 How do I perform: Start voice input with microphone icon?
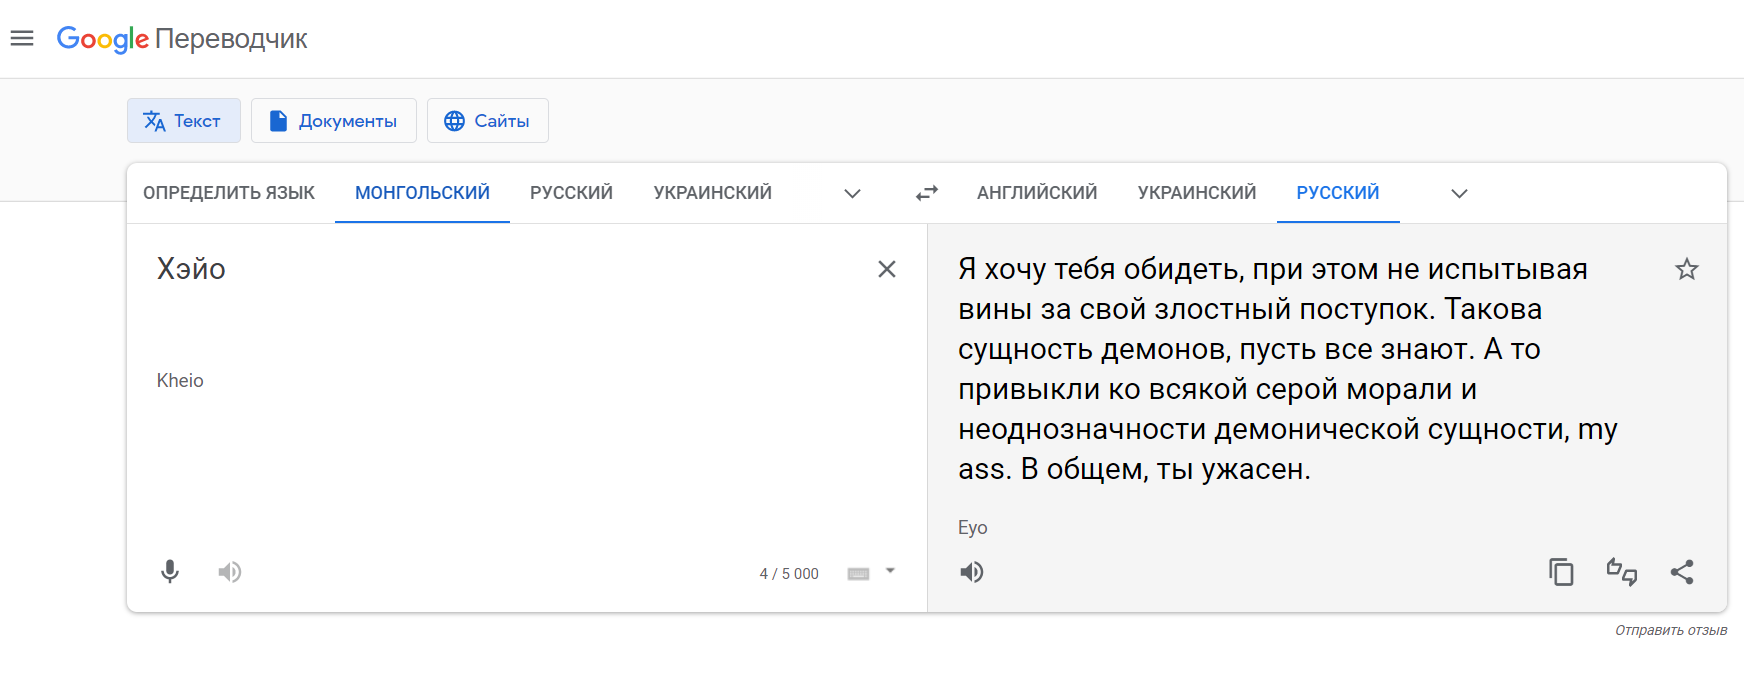(170, 572)
